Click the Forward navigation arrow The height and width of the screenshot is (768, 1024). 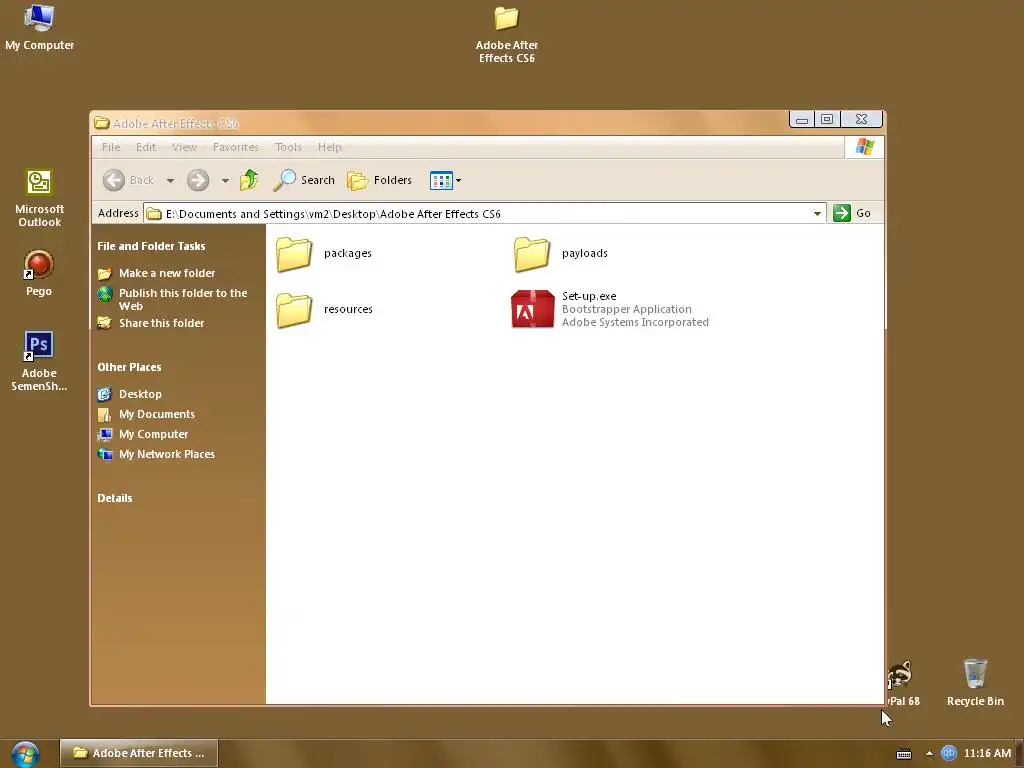pos(198,180)
